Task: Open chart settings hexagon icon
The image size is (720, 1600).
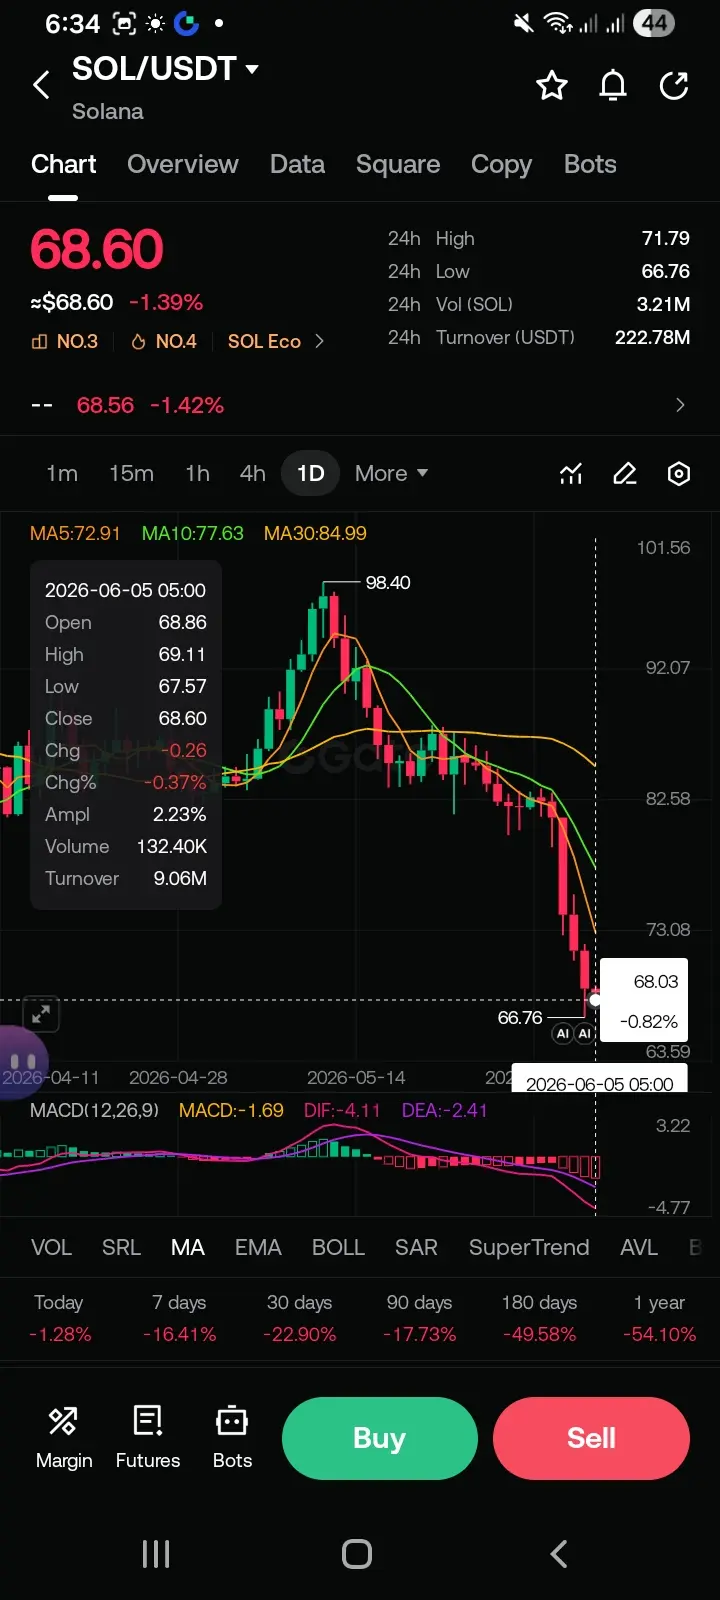Action: (679, 473)
